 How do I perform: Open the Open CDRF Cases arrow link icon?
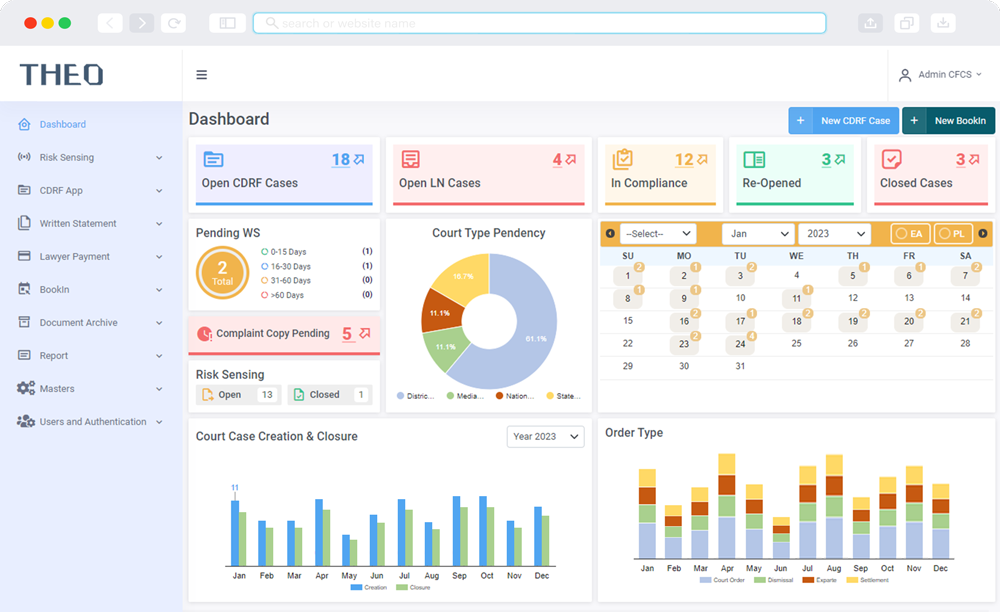(x=359, y=159)
